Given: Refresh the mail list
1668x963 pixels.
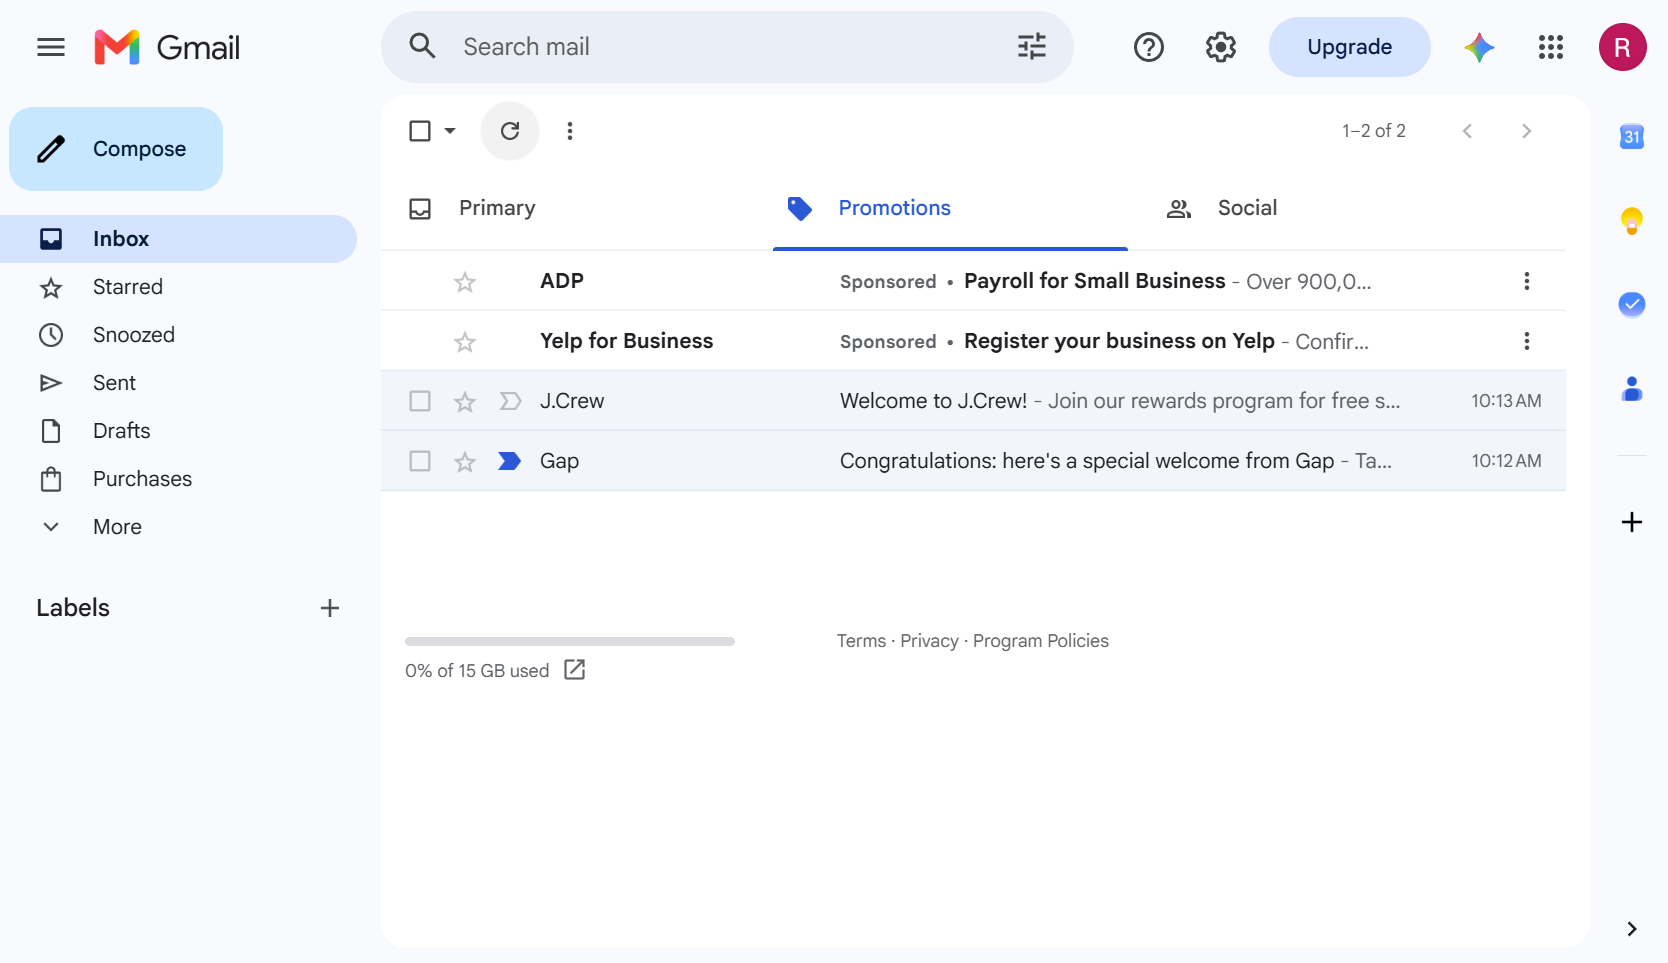Looking at the screenshot, I should coord(510,131).
